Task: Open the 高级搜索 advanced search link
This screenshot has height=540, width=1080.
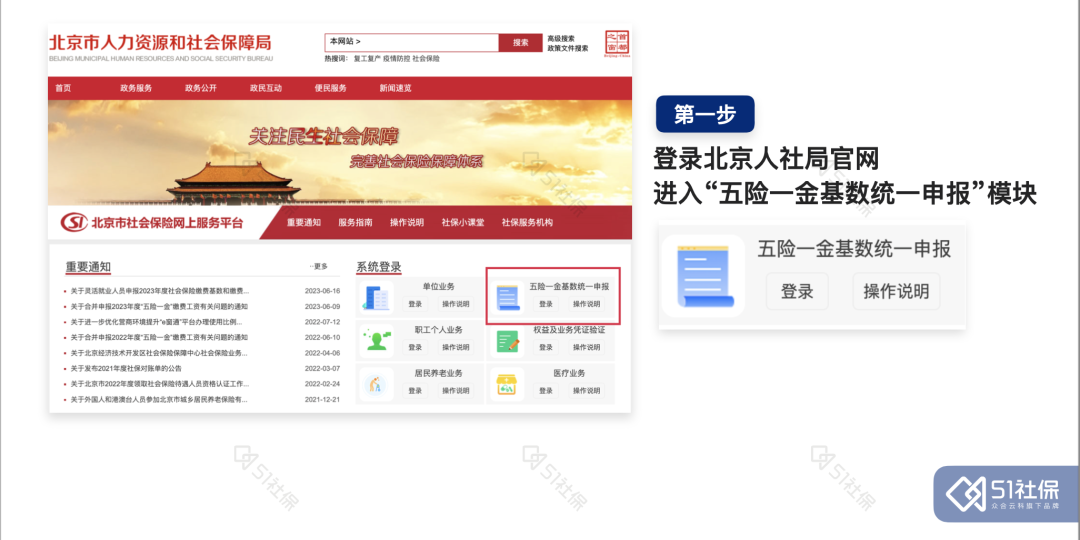Action: click(x=561, y=38)
